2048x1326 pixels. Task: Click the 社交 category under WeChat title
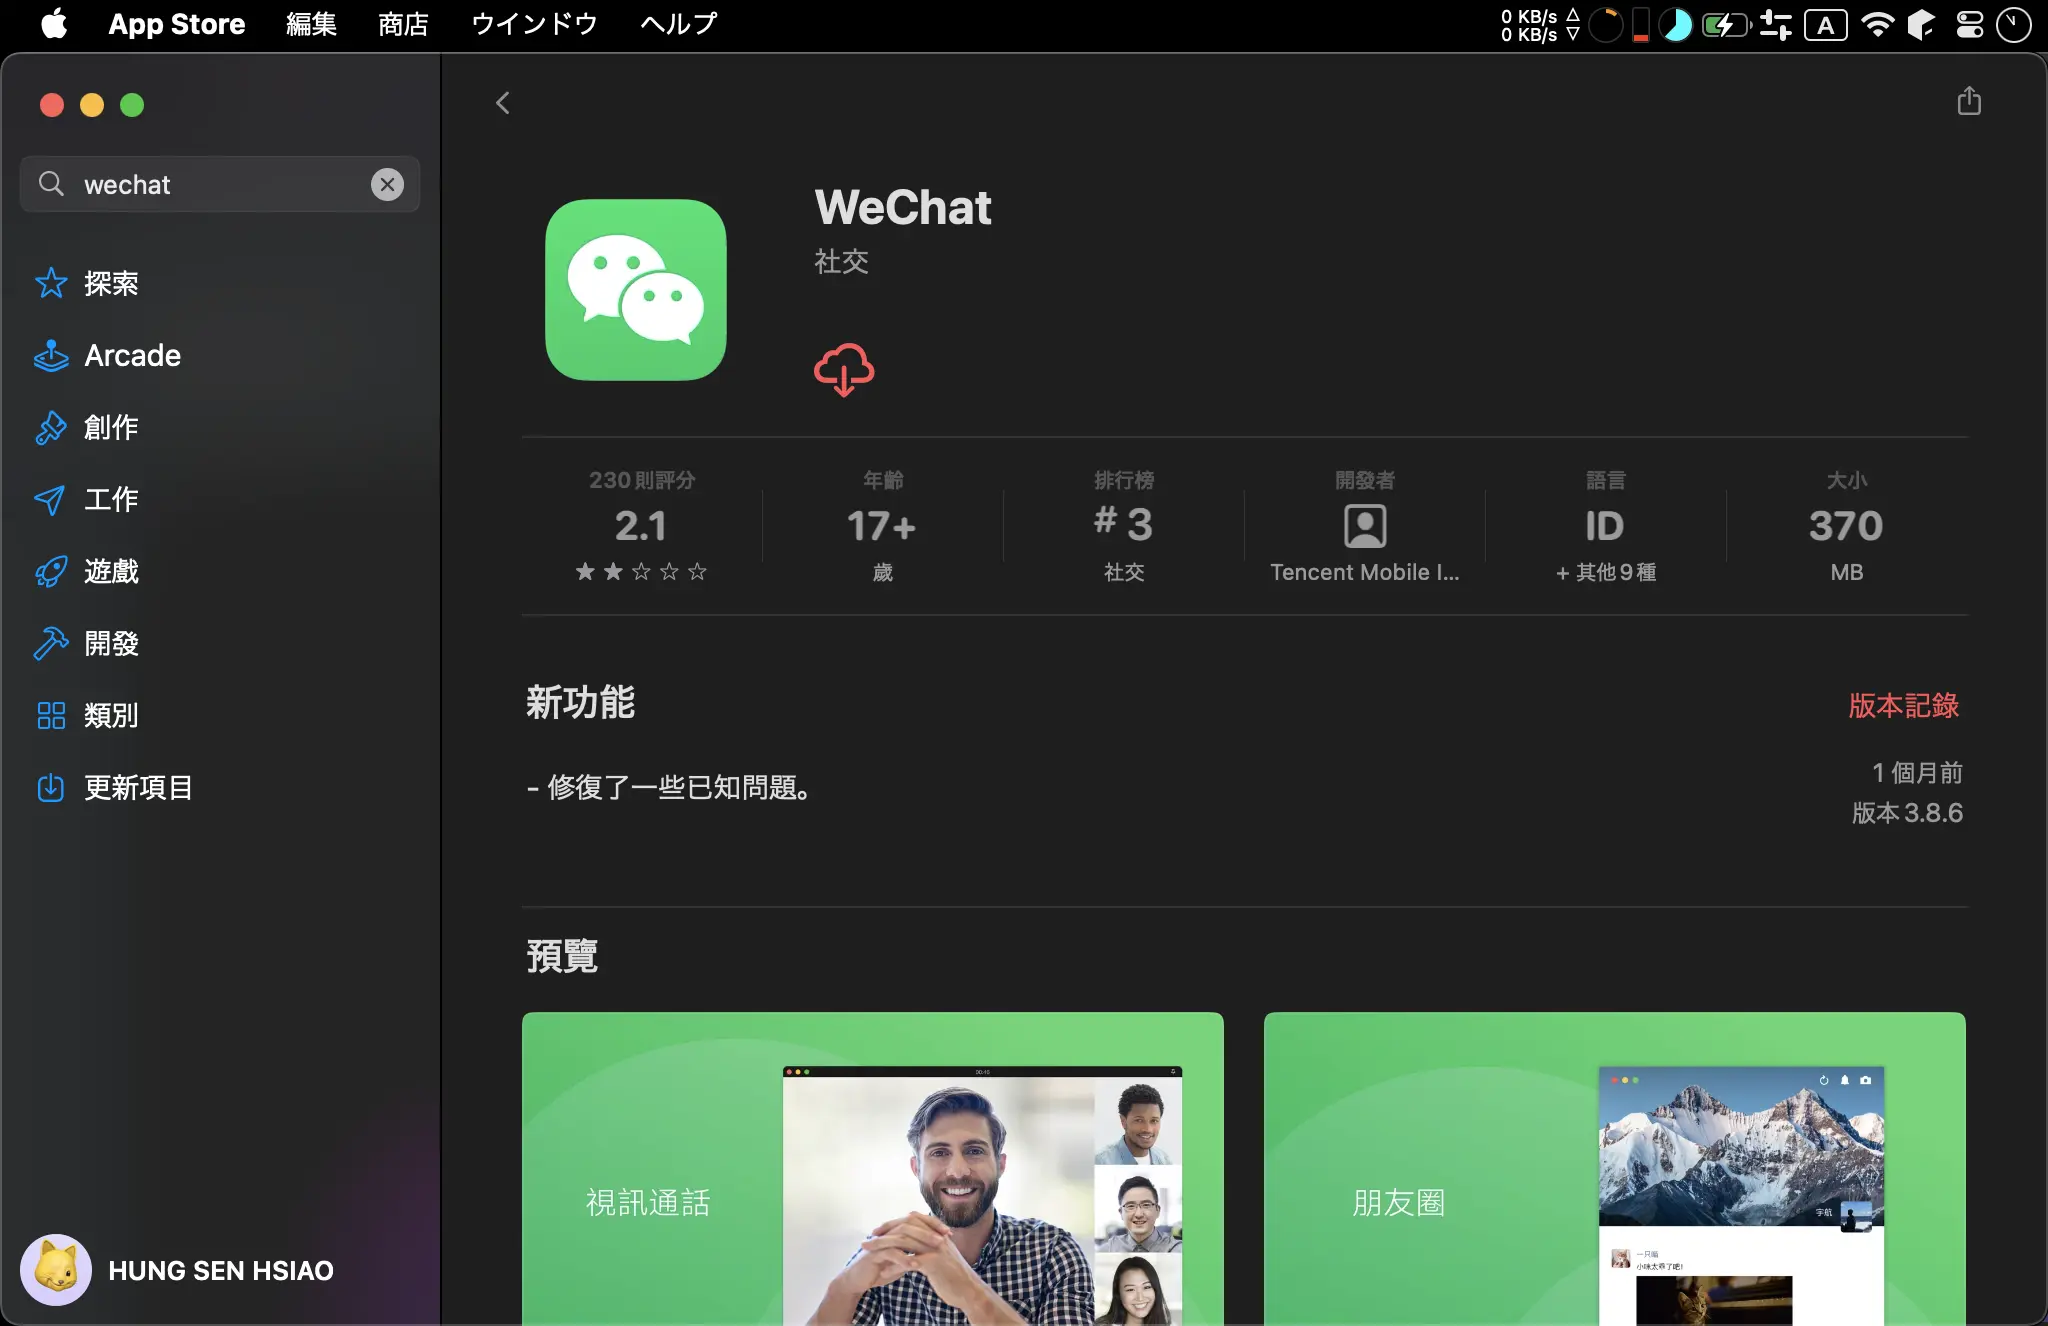tap(841, 261)
